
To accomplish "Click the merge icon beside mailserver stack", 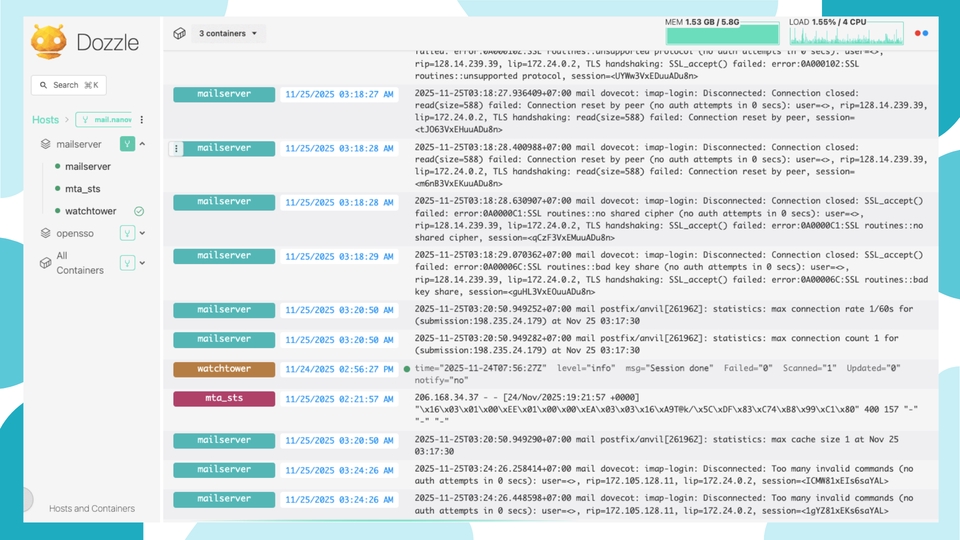I will tap(127, 144).
